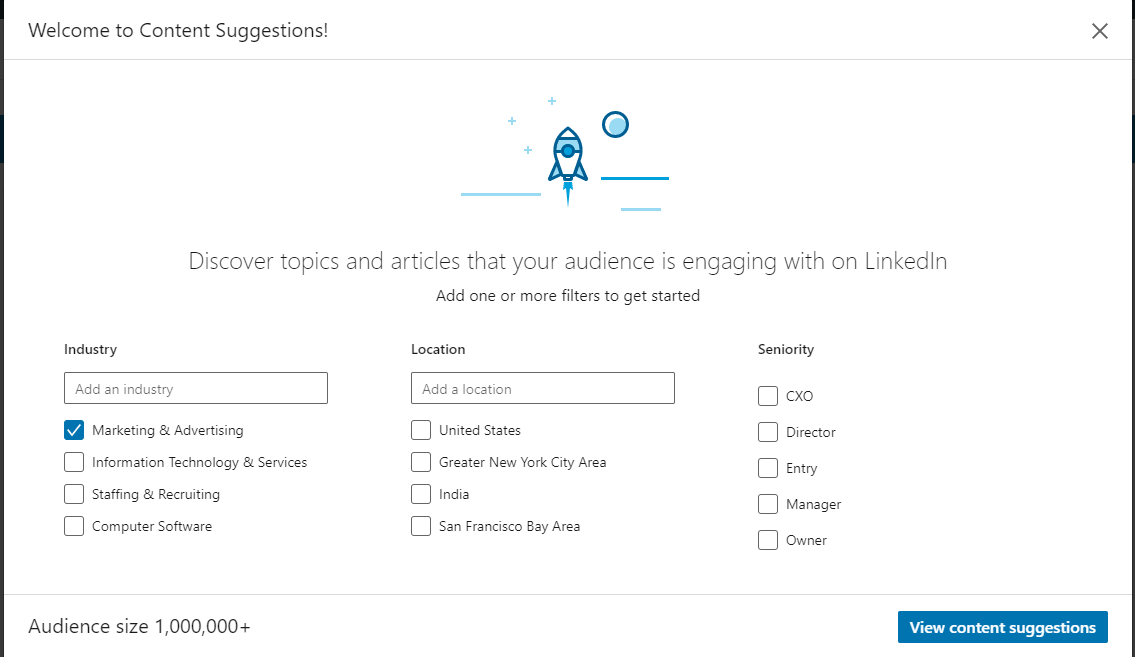Select Manager seniority checkbox

(x=768, y=504)
